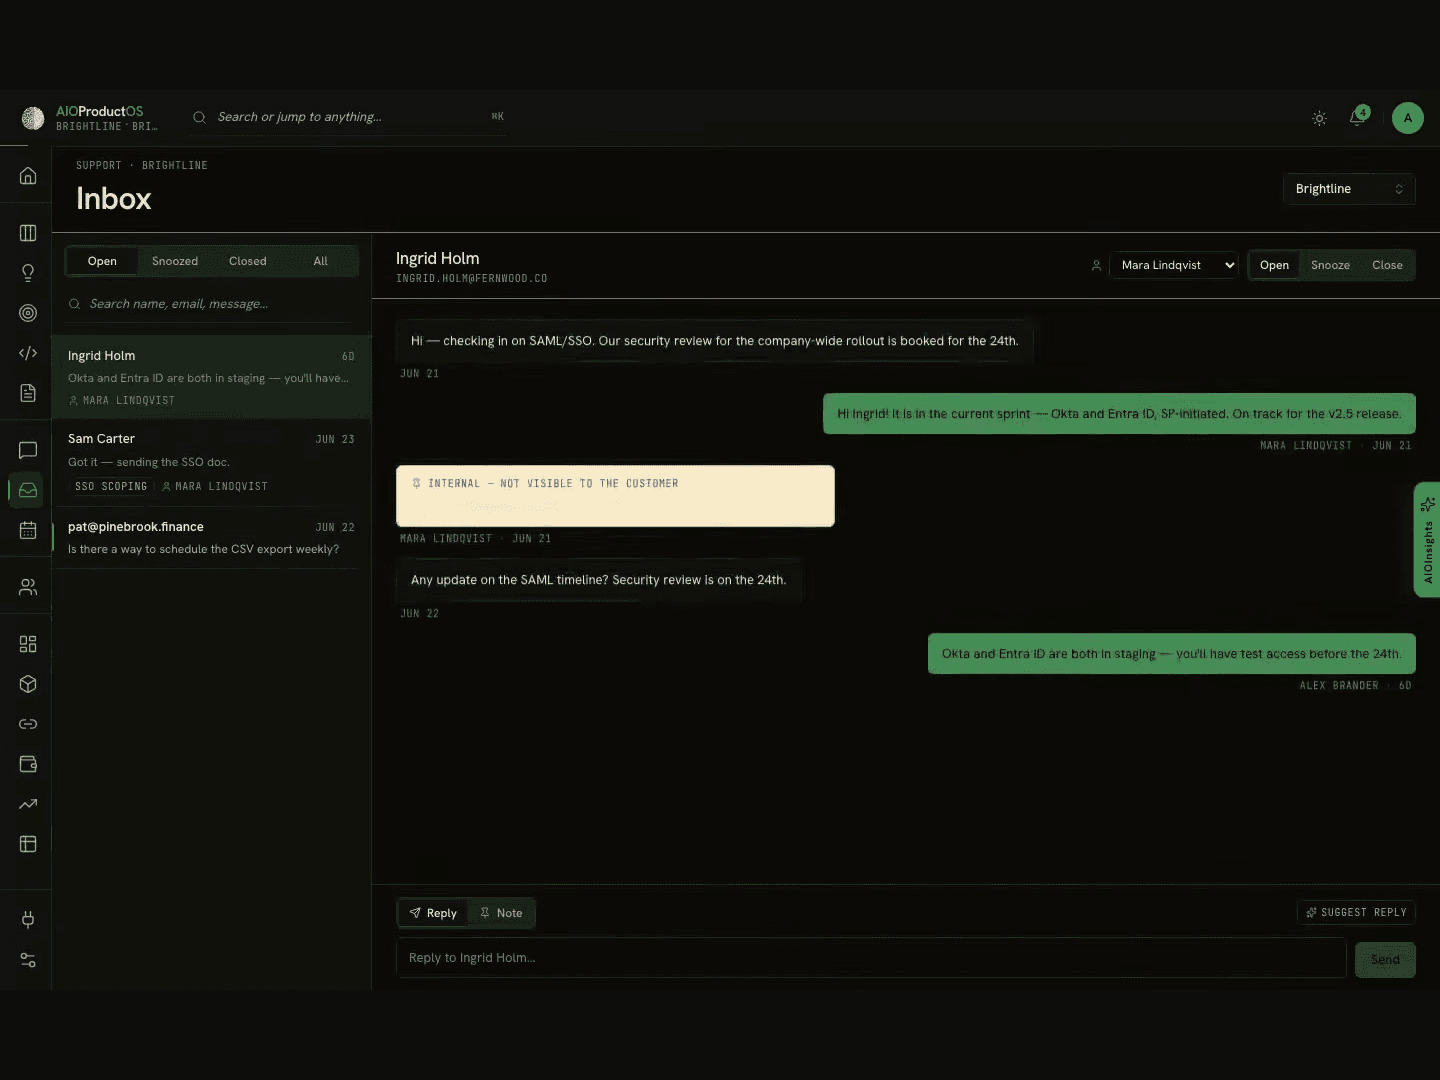This screenshot has width=1440, height=1080.
Task: Switch to the Open inbox filter tab
Action: (102, 261)
